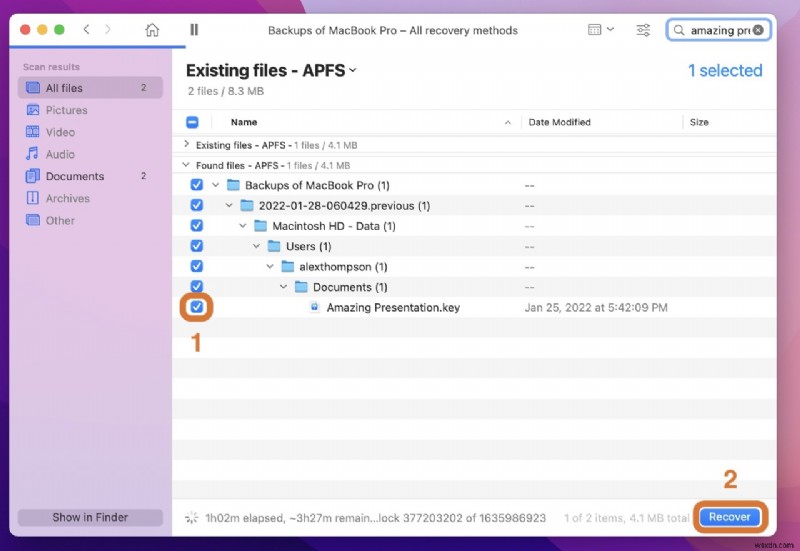Viewport: 800px width, 551px height.
Task: Pause the scan
Action: click(194, 30)
